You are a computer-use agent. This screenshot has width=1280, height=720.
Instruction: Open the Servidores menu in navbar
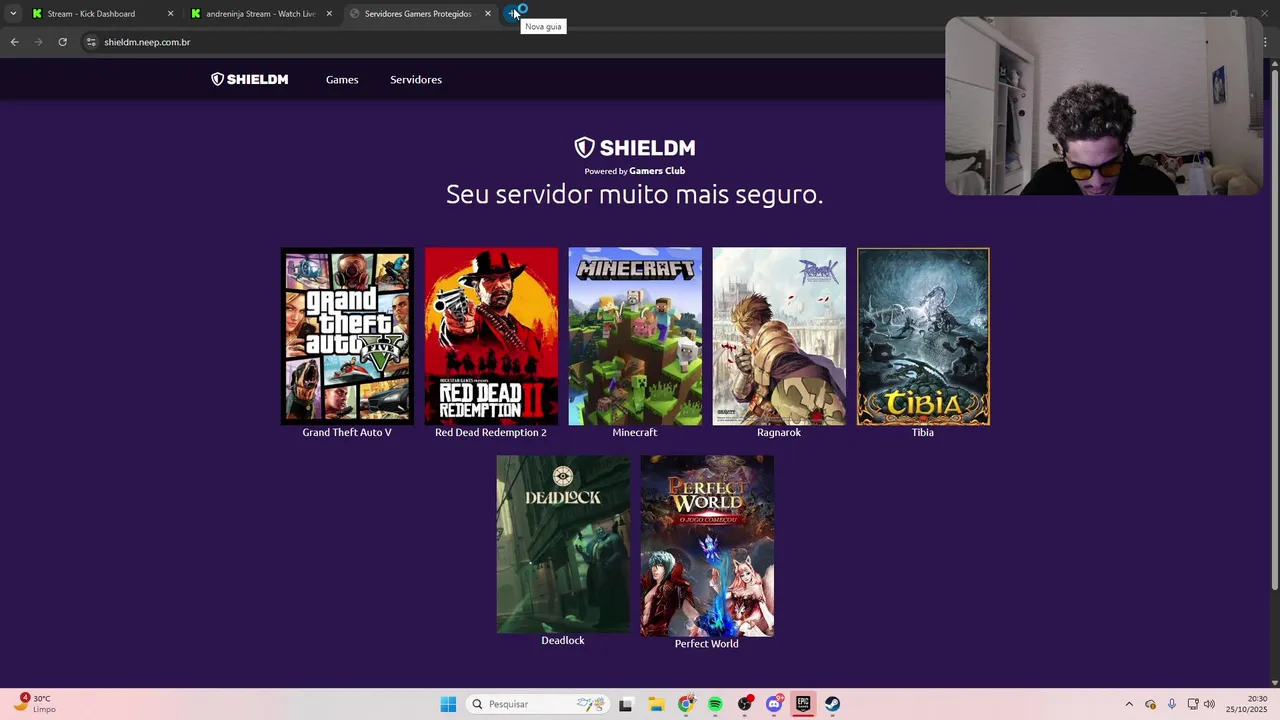pos(416,80)
